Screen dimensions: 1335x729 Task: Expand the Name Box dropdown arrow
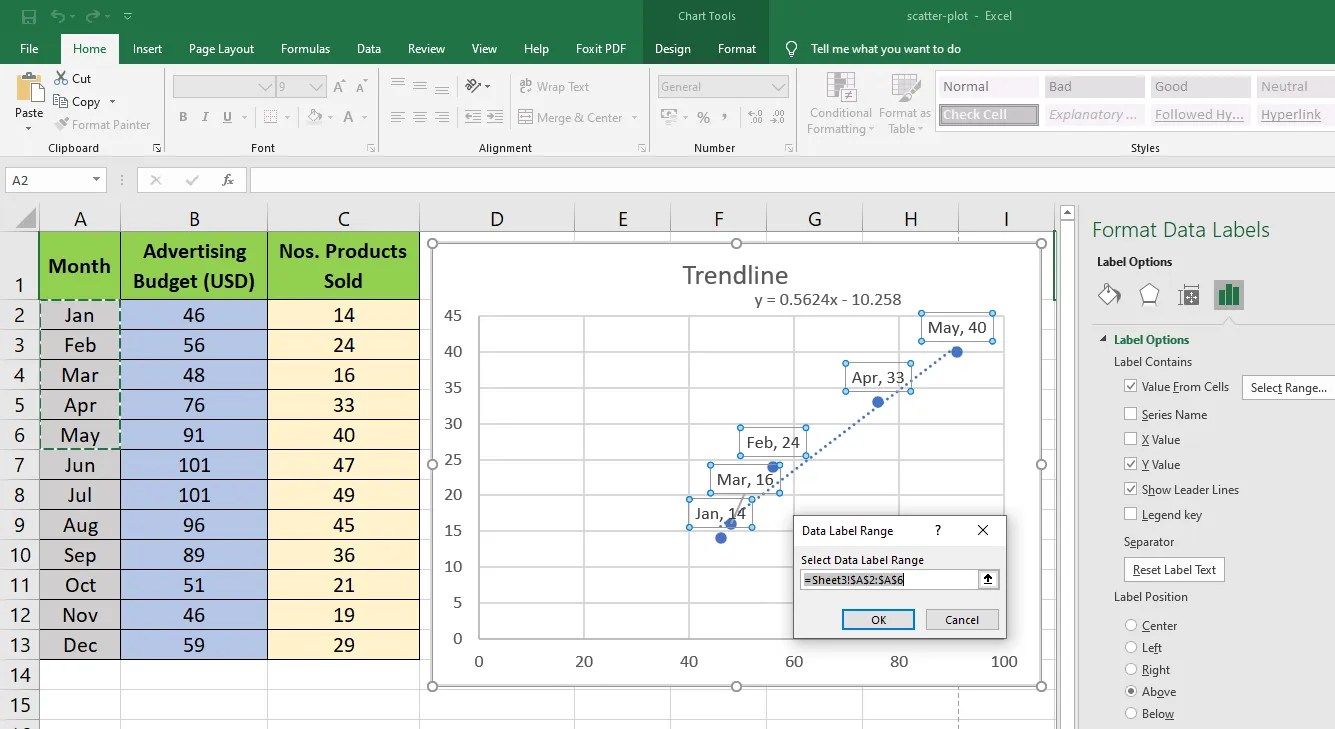pyautogui.click(x=97, y=180)
